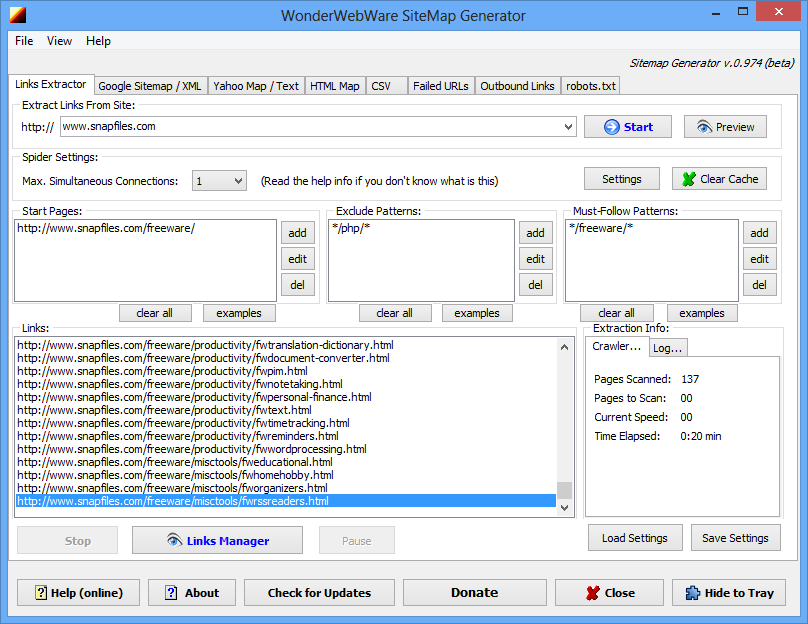Screen dimensions: 808x624
Task: Select the highlighted fwrssreaders.html link
Action: coord(286,501)
